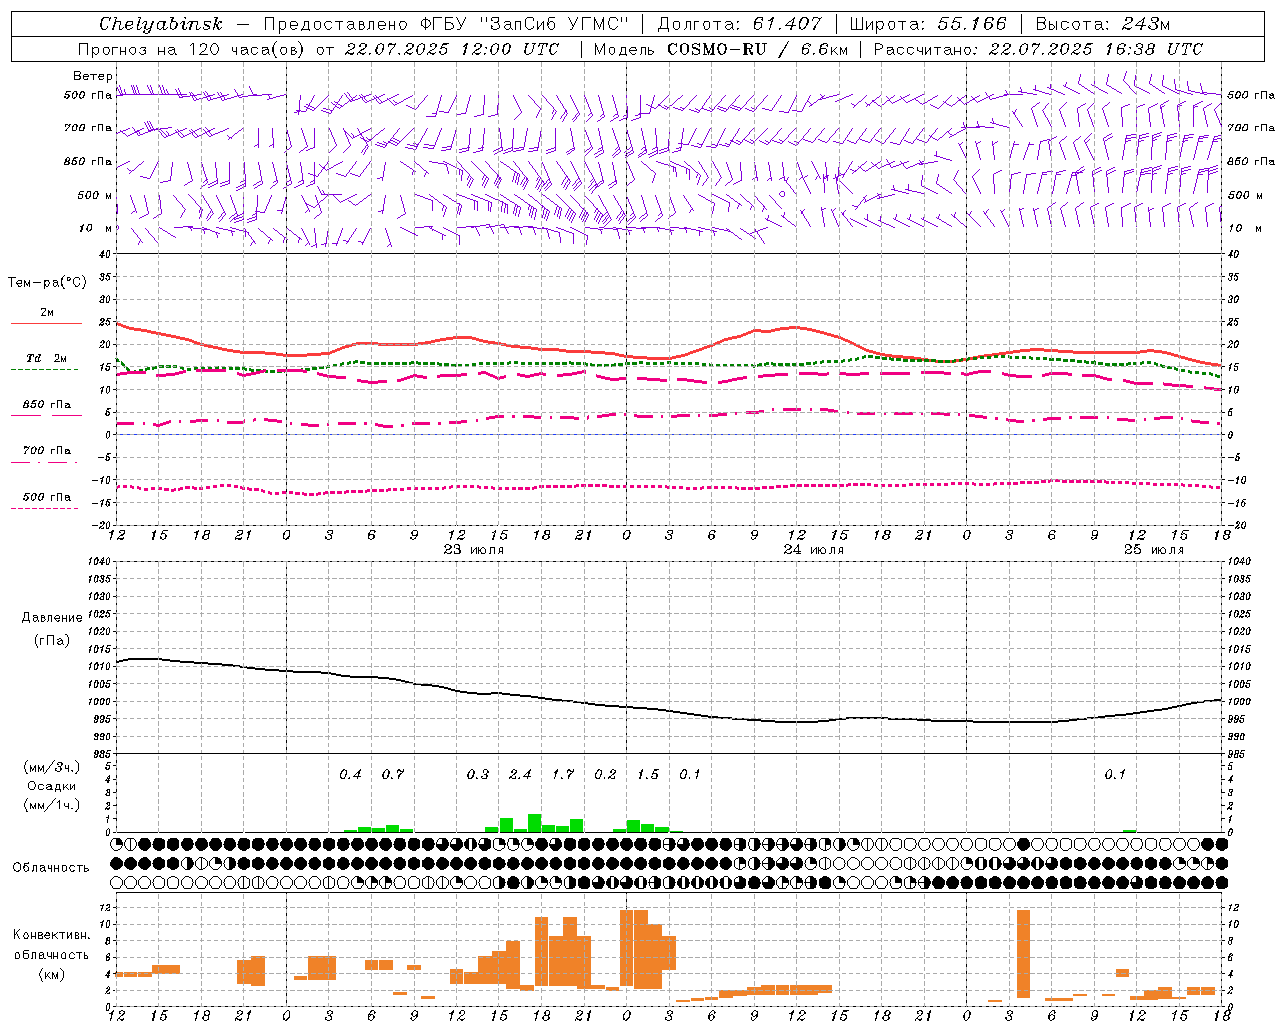The image size is (1280, 1024).
Task: Click the ФГБУ "ЗапСиб УГМС" provider text
Action: click(525, 24)
